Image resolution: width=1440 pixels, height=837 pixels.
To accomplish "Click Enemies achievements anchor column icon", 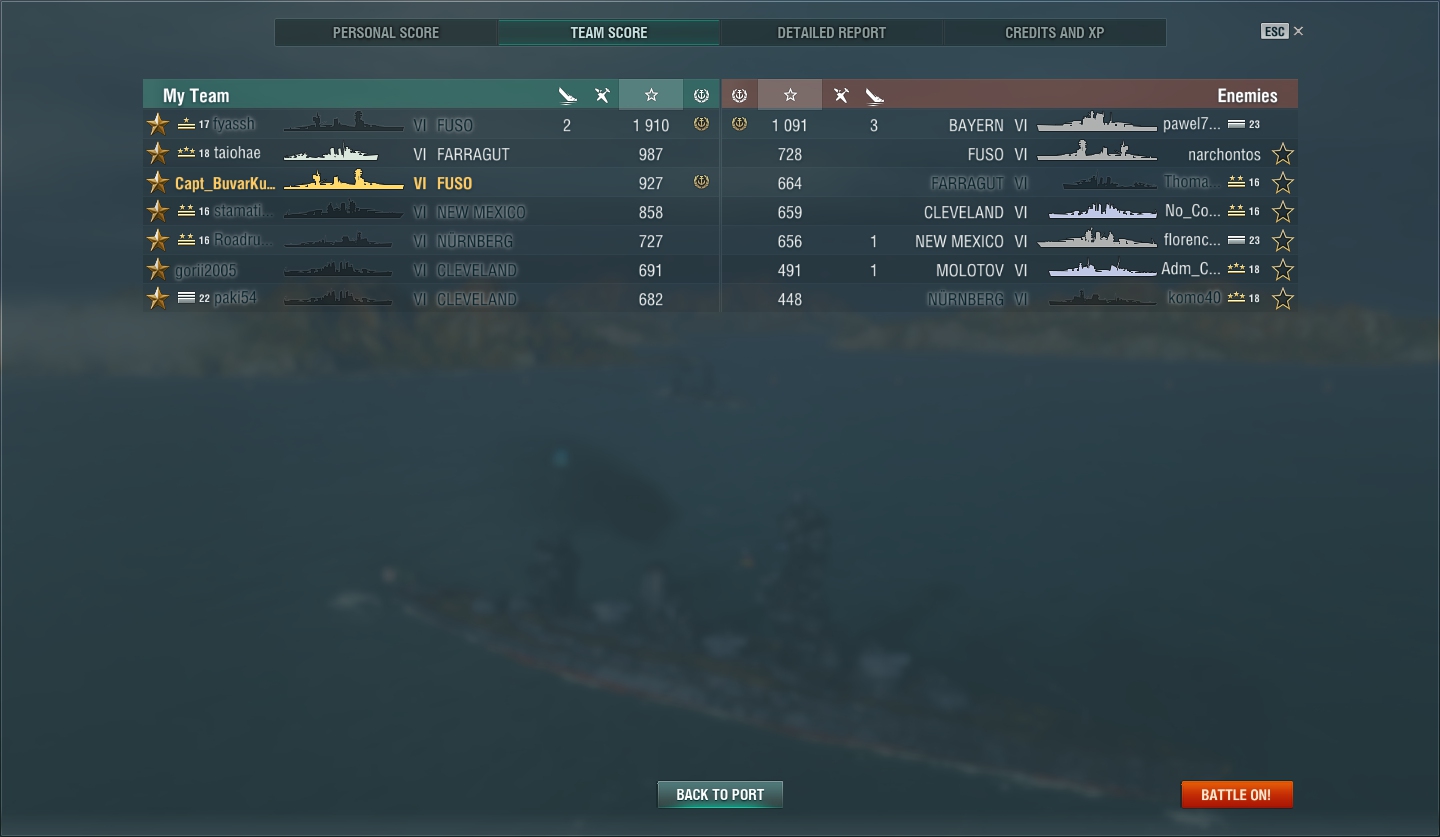I will pyautogui.click(x=739, y=96).
